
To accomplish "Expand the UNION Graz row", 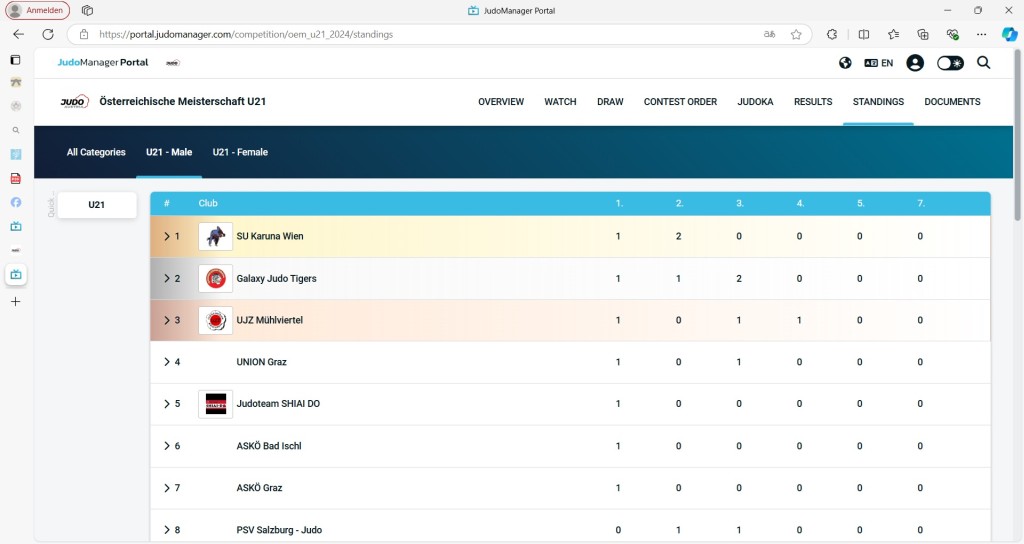I will pos(167,362).
